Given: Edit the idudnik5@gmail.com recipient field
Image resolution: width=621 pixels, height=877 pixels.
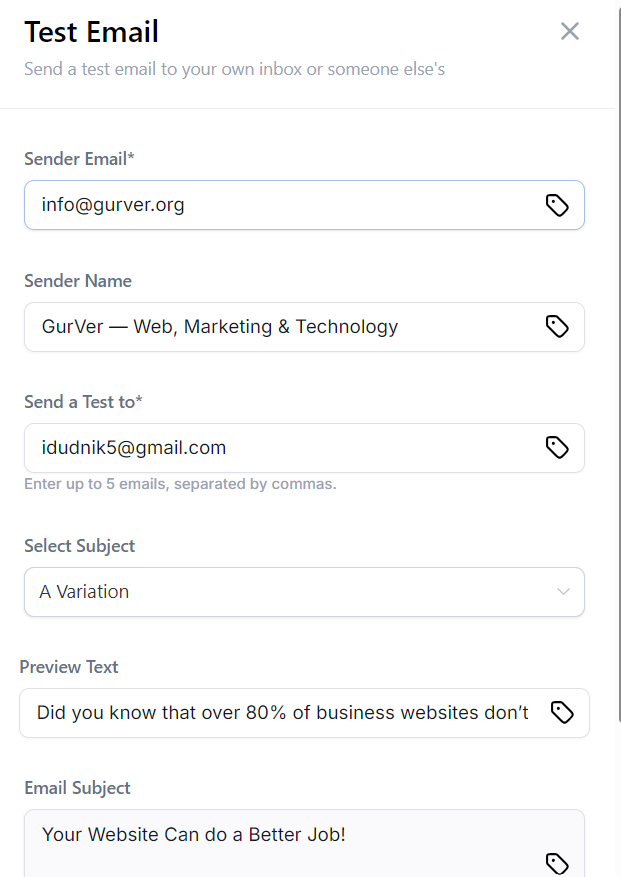Looking at the screenshot, I should point(280,447).
